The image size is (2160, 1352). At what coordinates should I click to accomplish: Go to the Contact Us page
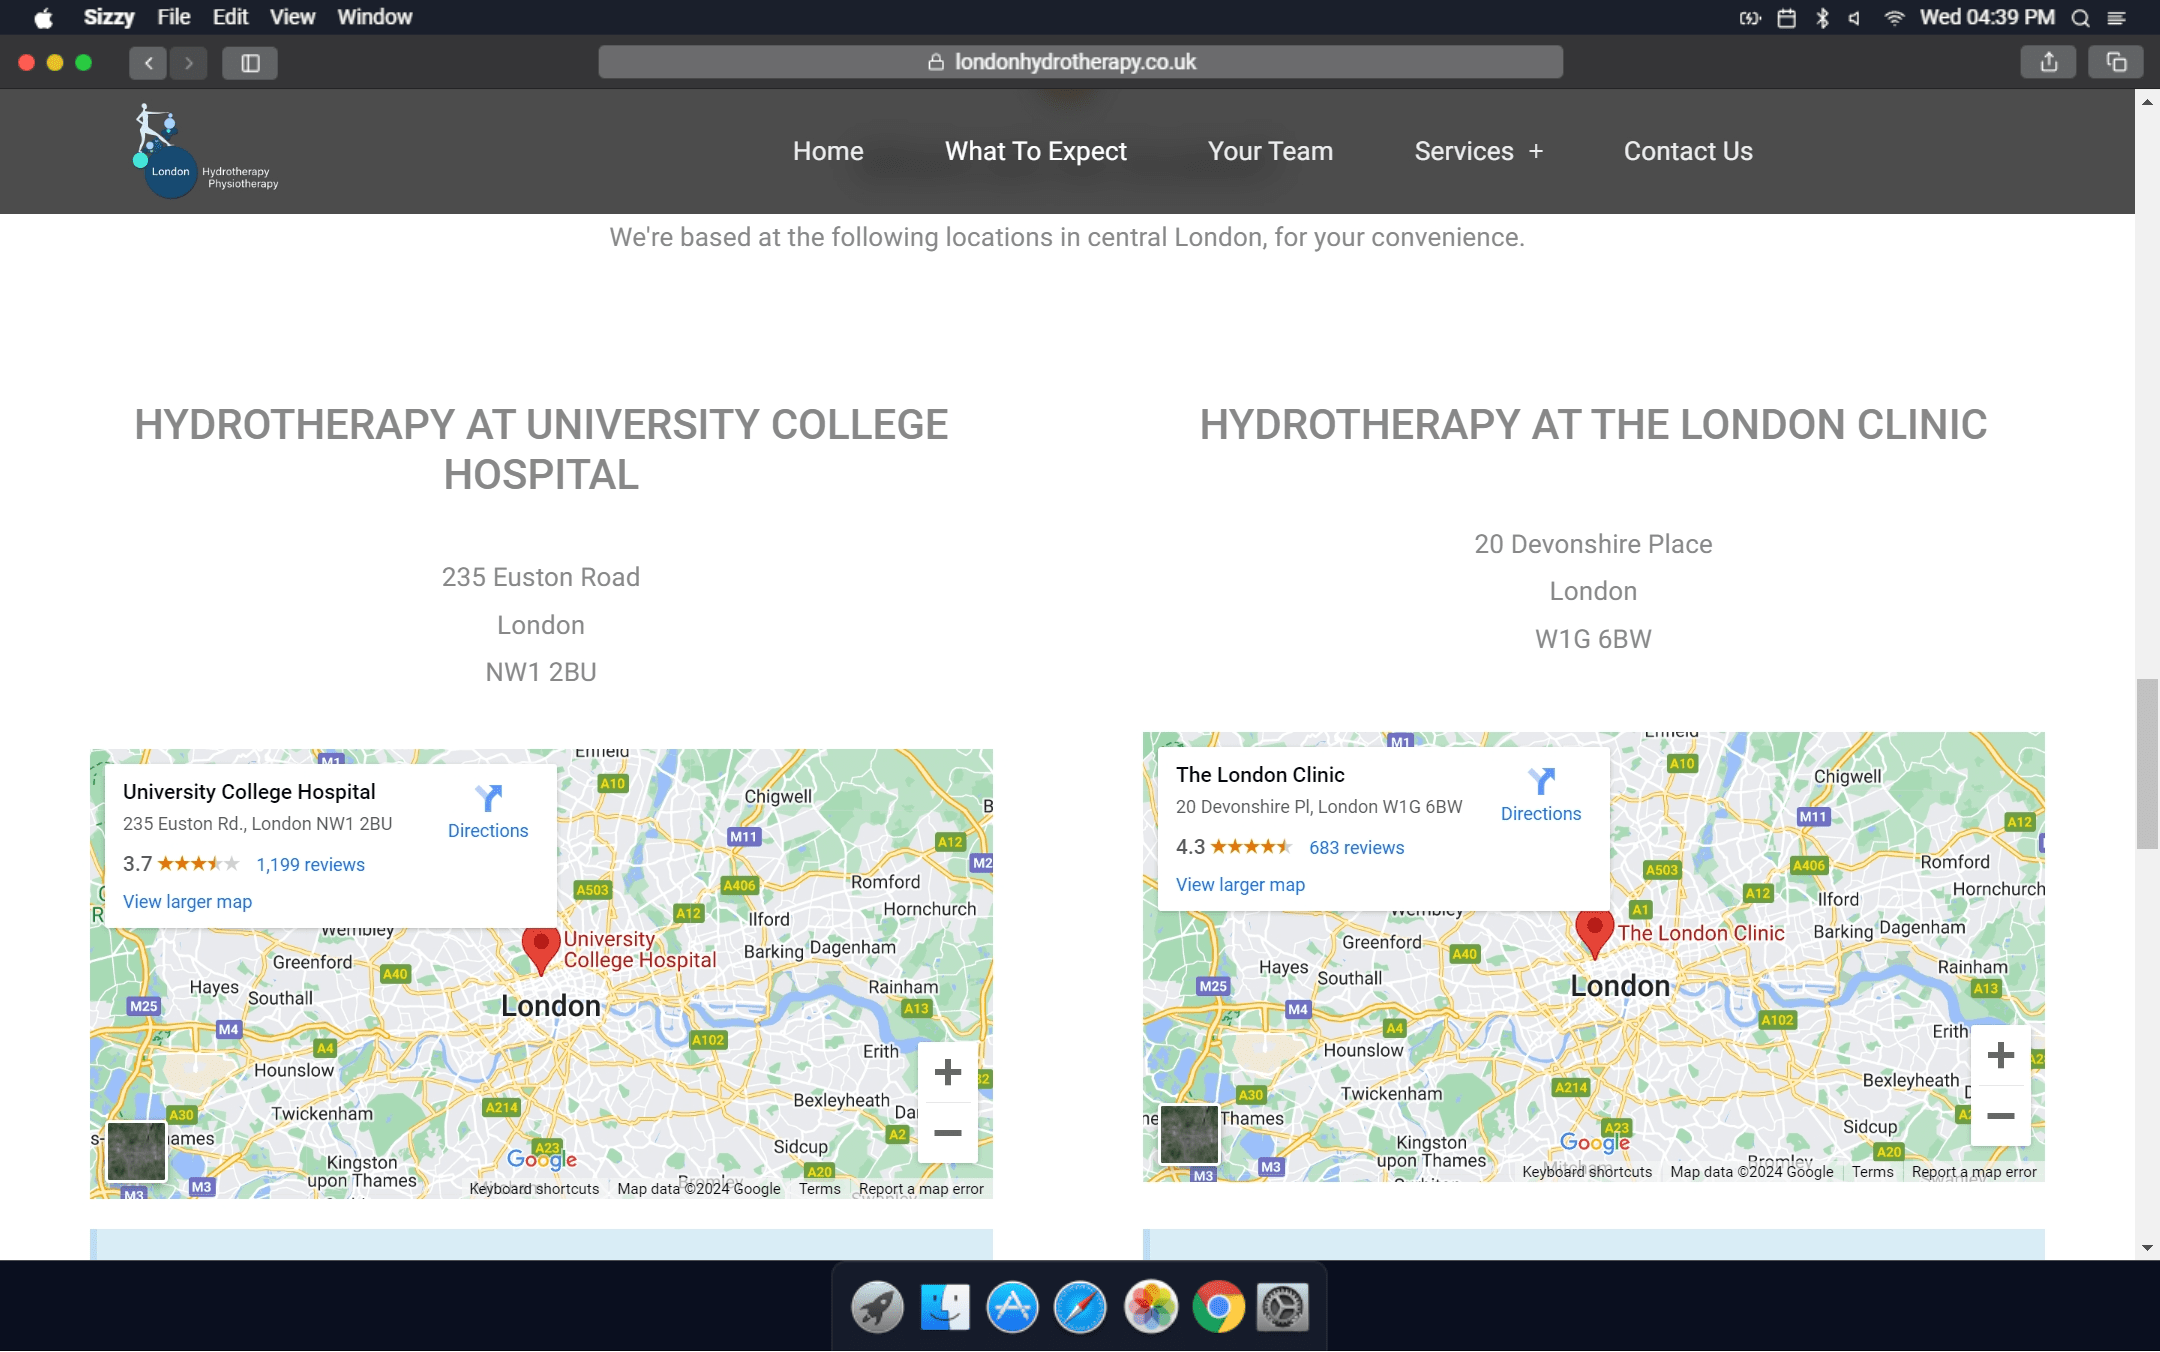1687,151
